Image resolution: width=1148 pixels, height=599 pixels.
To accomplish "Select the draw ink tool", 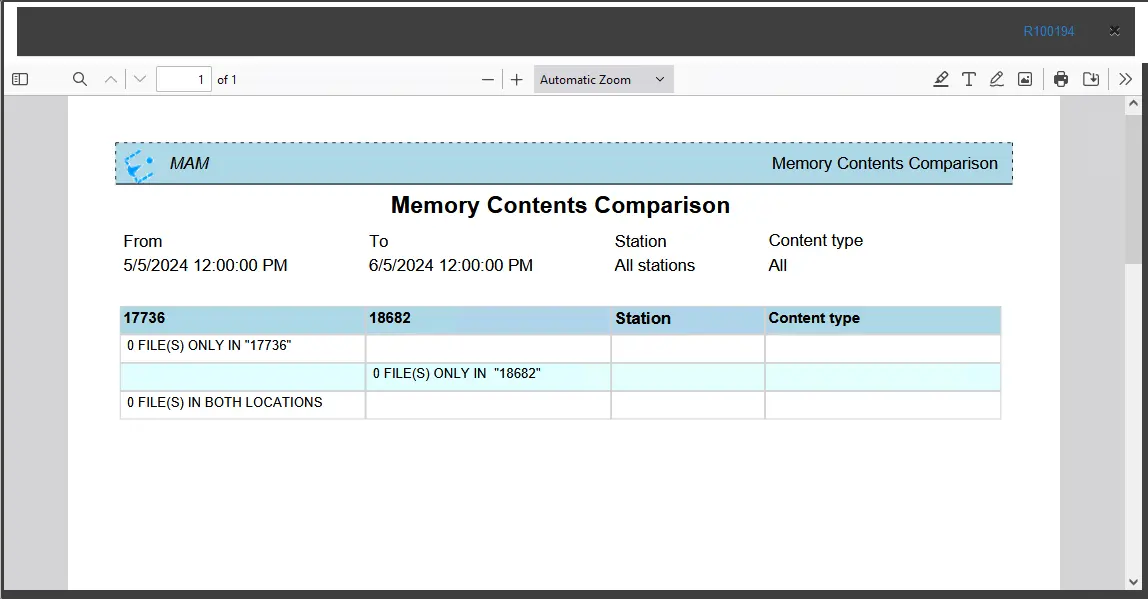I will click(x=997, y=80).
